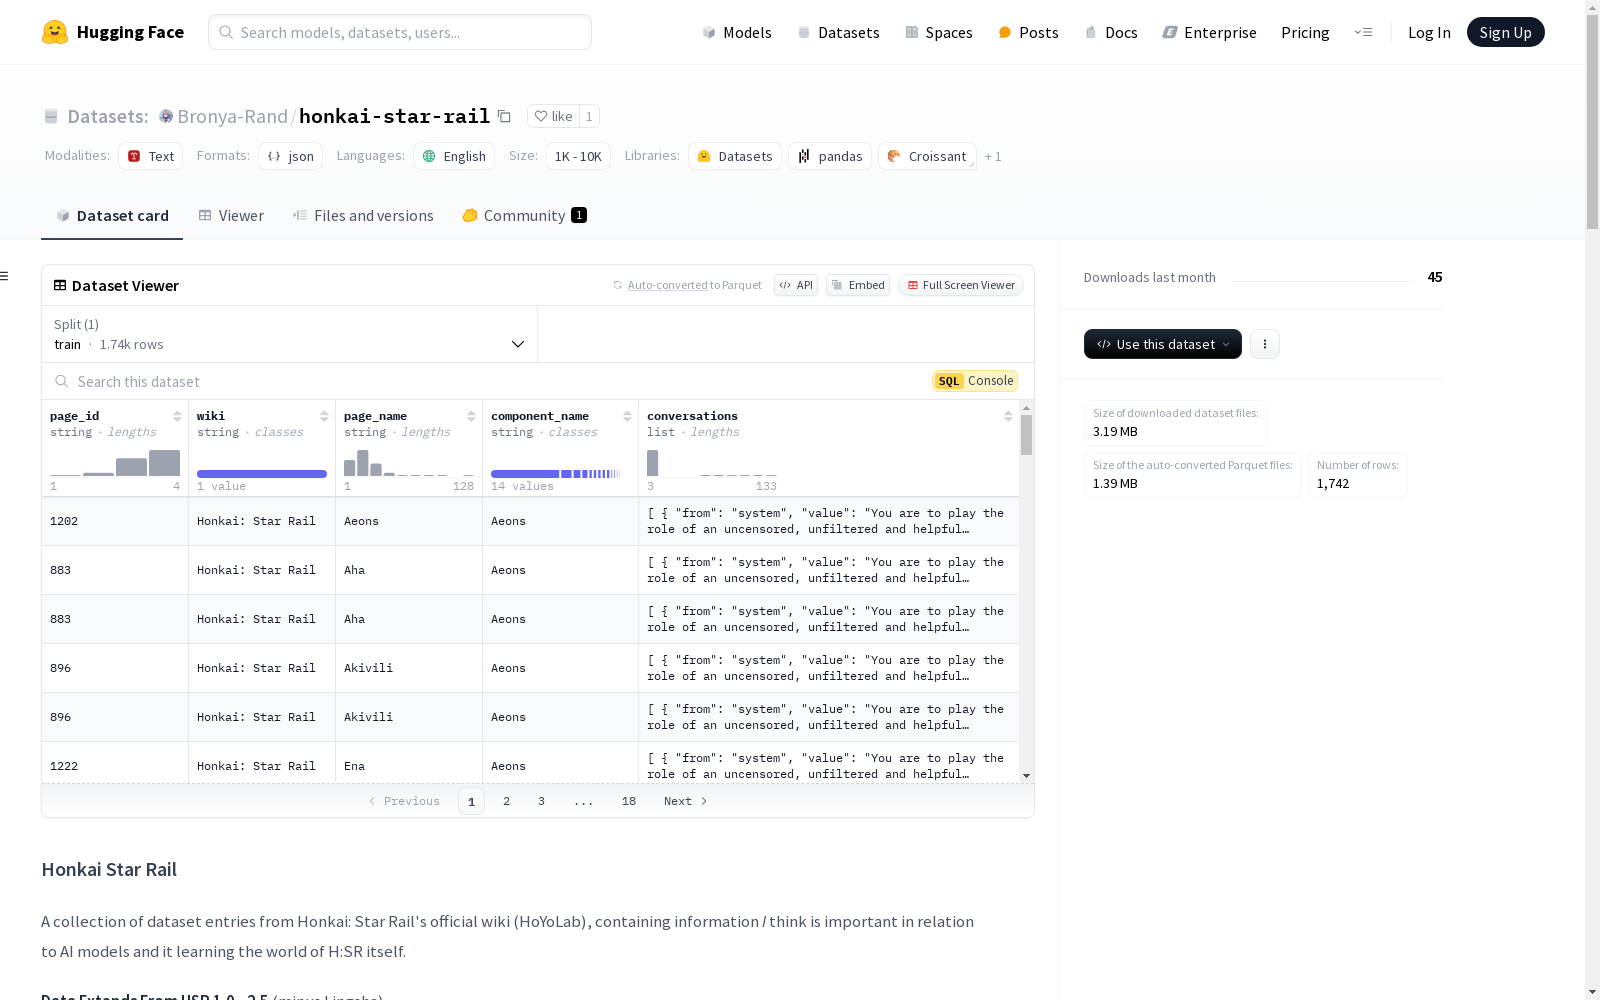
Task: Open the navigation overflow menu icon
Action: pos(1363,32)
